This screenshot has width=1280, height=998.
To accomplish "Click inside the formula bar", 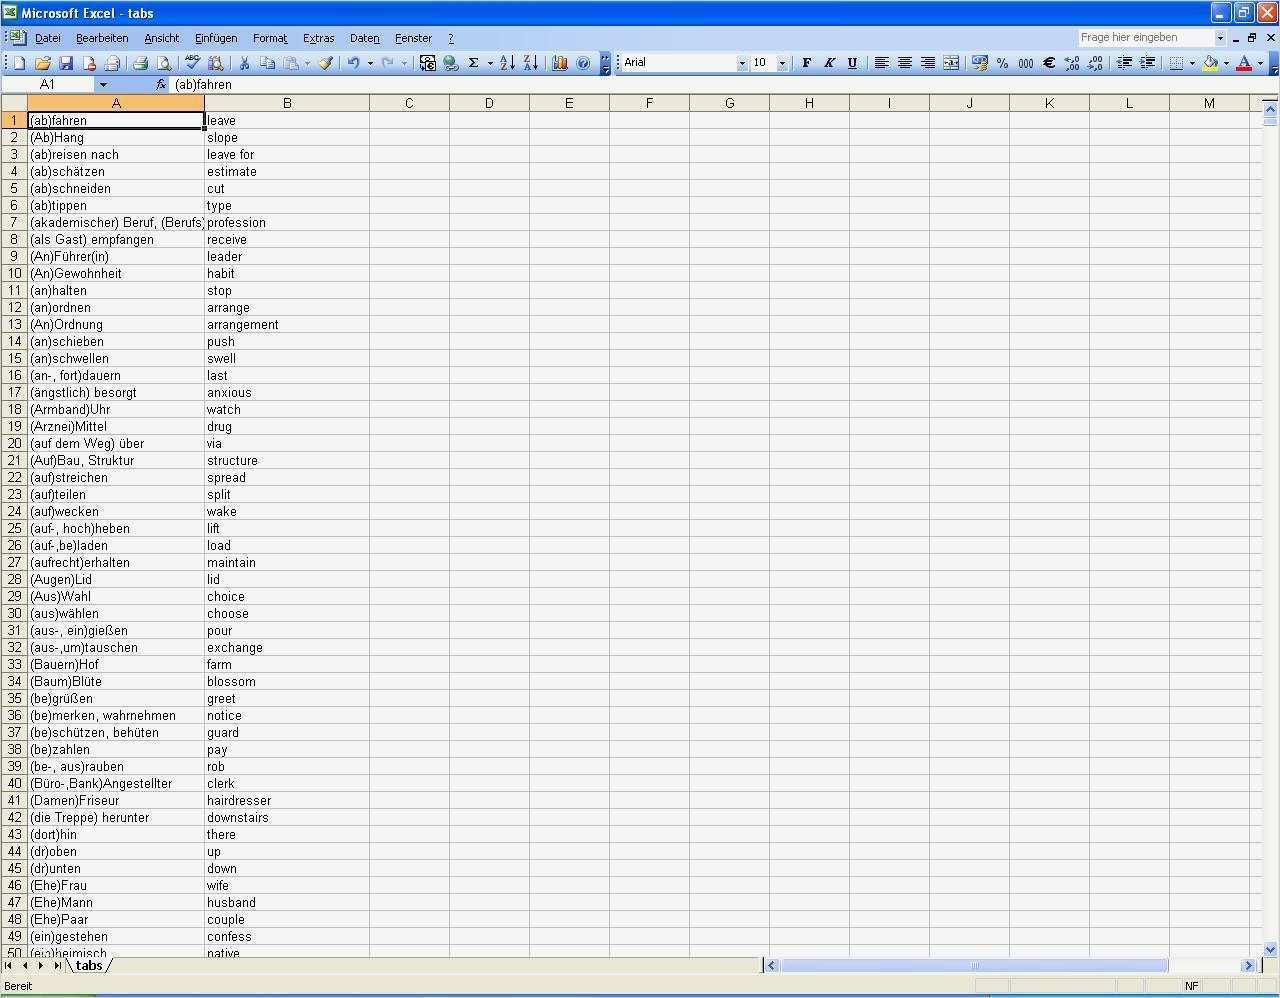I will click(400, 84).
